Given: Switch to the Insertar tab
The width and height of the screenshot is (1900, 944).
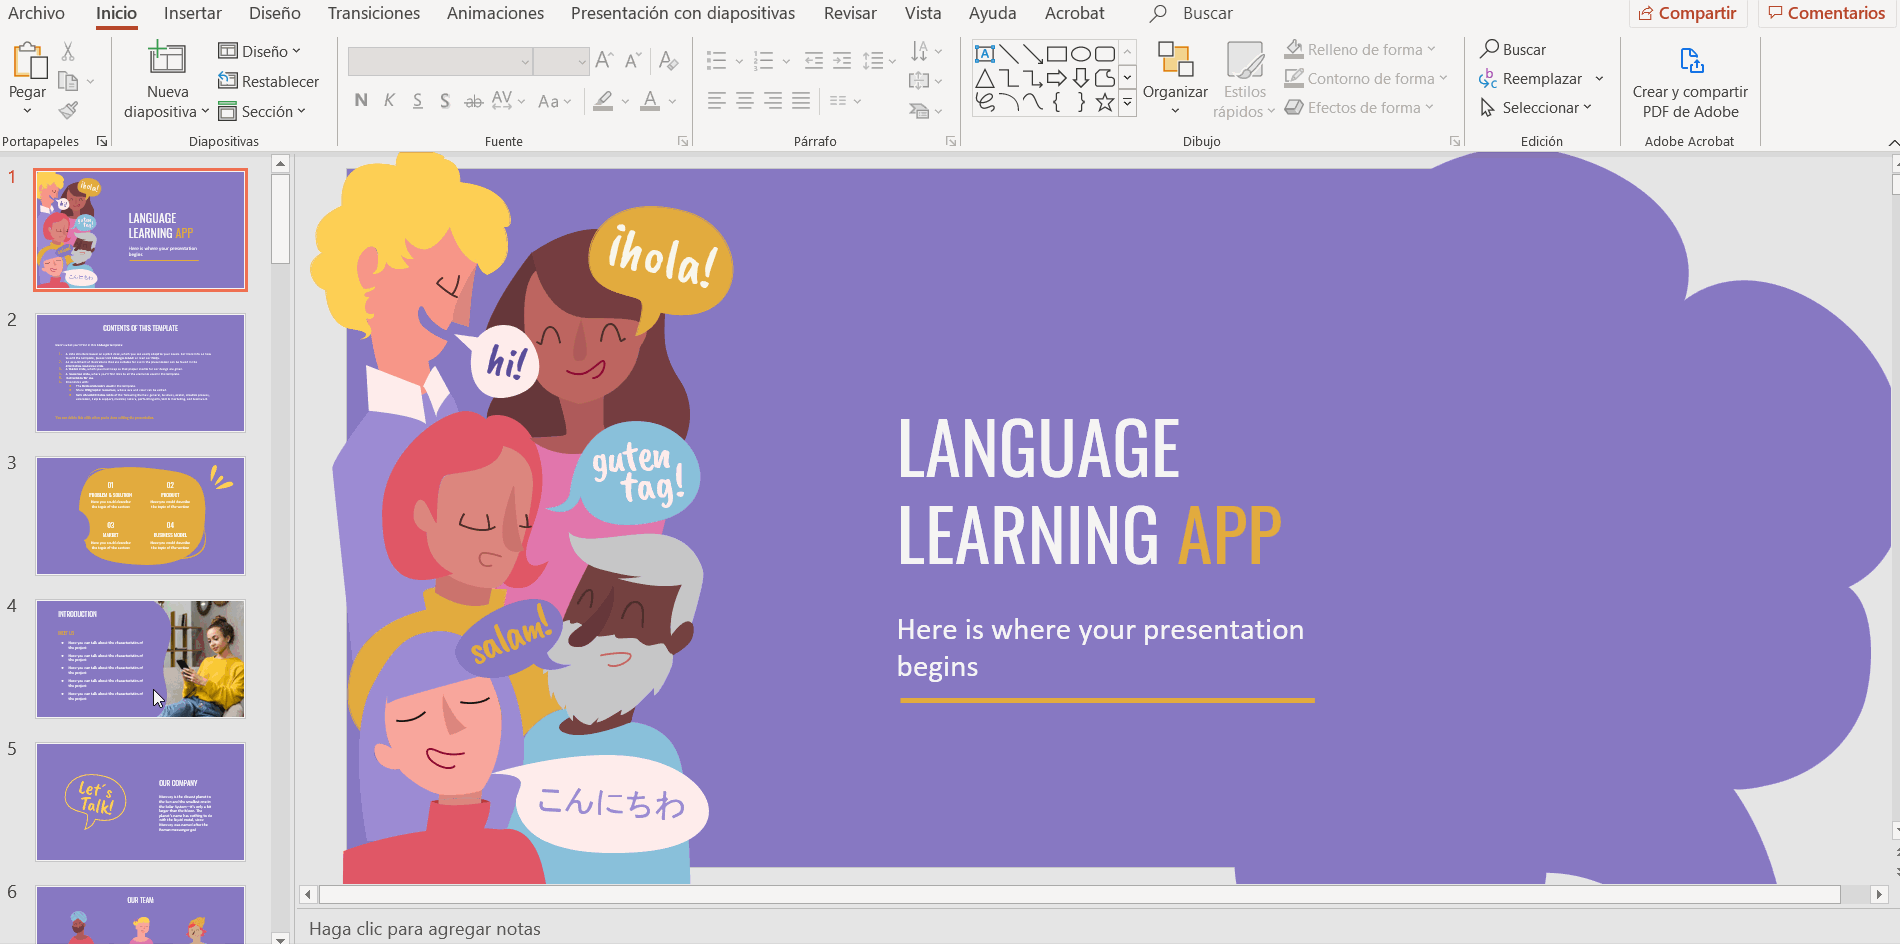Looking at the screenshot, I should click(x=193, y=13).
